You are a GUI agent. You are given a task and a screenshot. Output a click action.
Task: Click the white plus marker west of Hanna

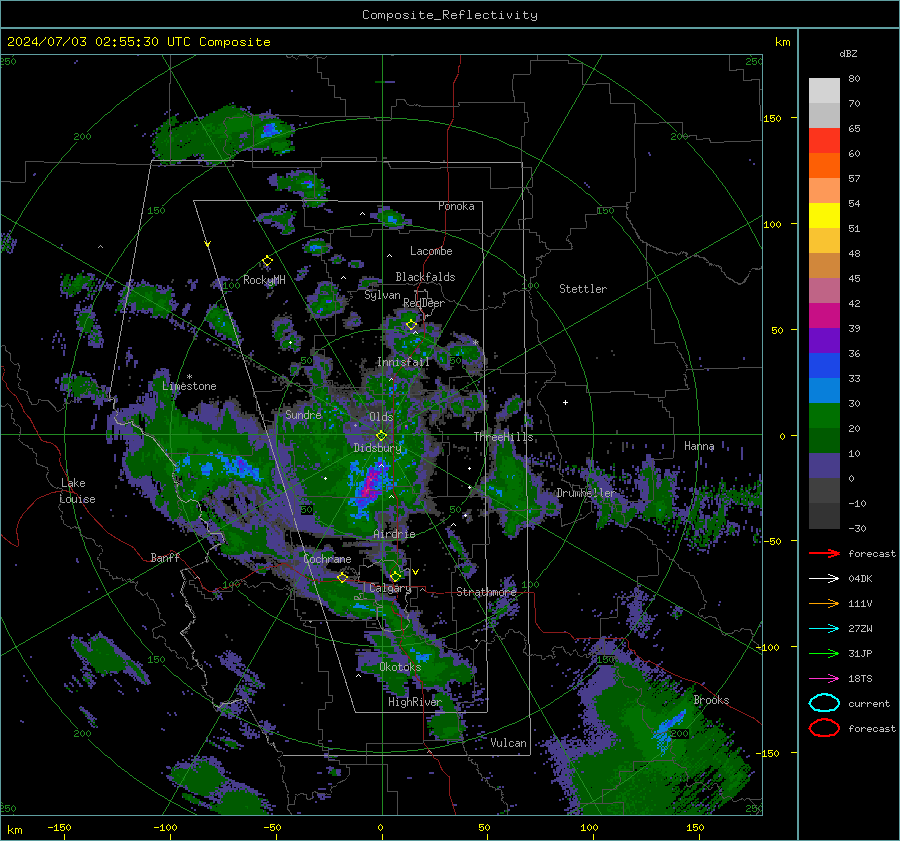565,402
